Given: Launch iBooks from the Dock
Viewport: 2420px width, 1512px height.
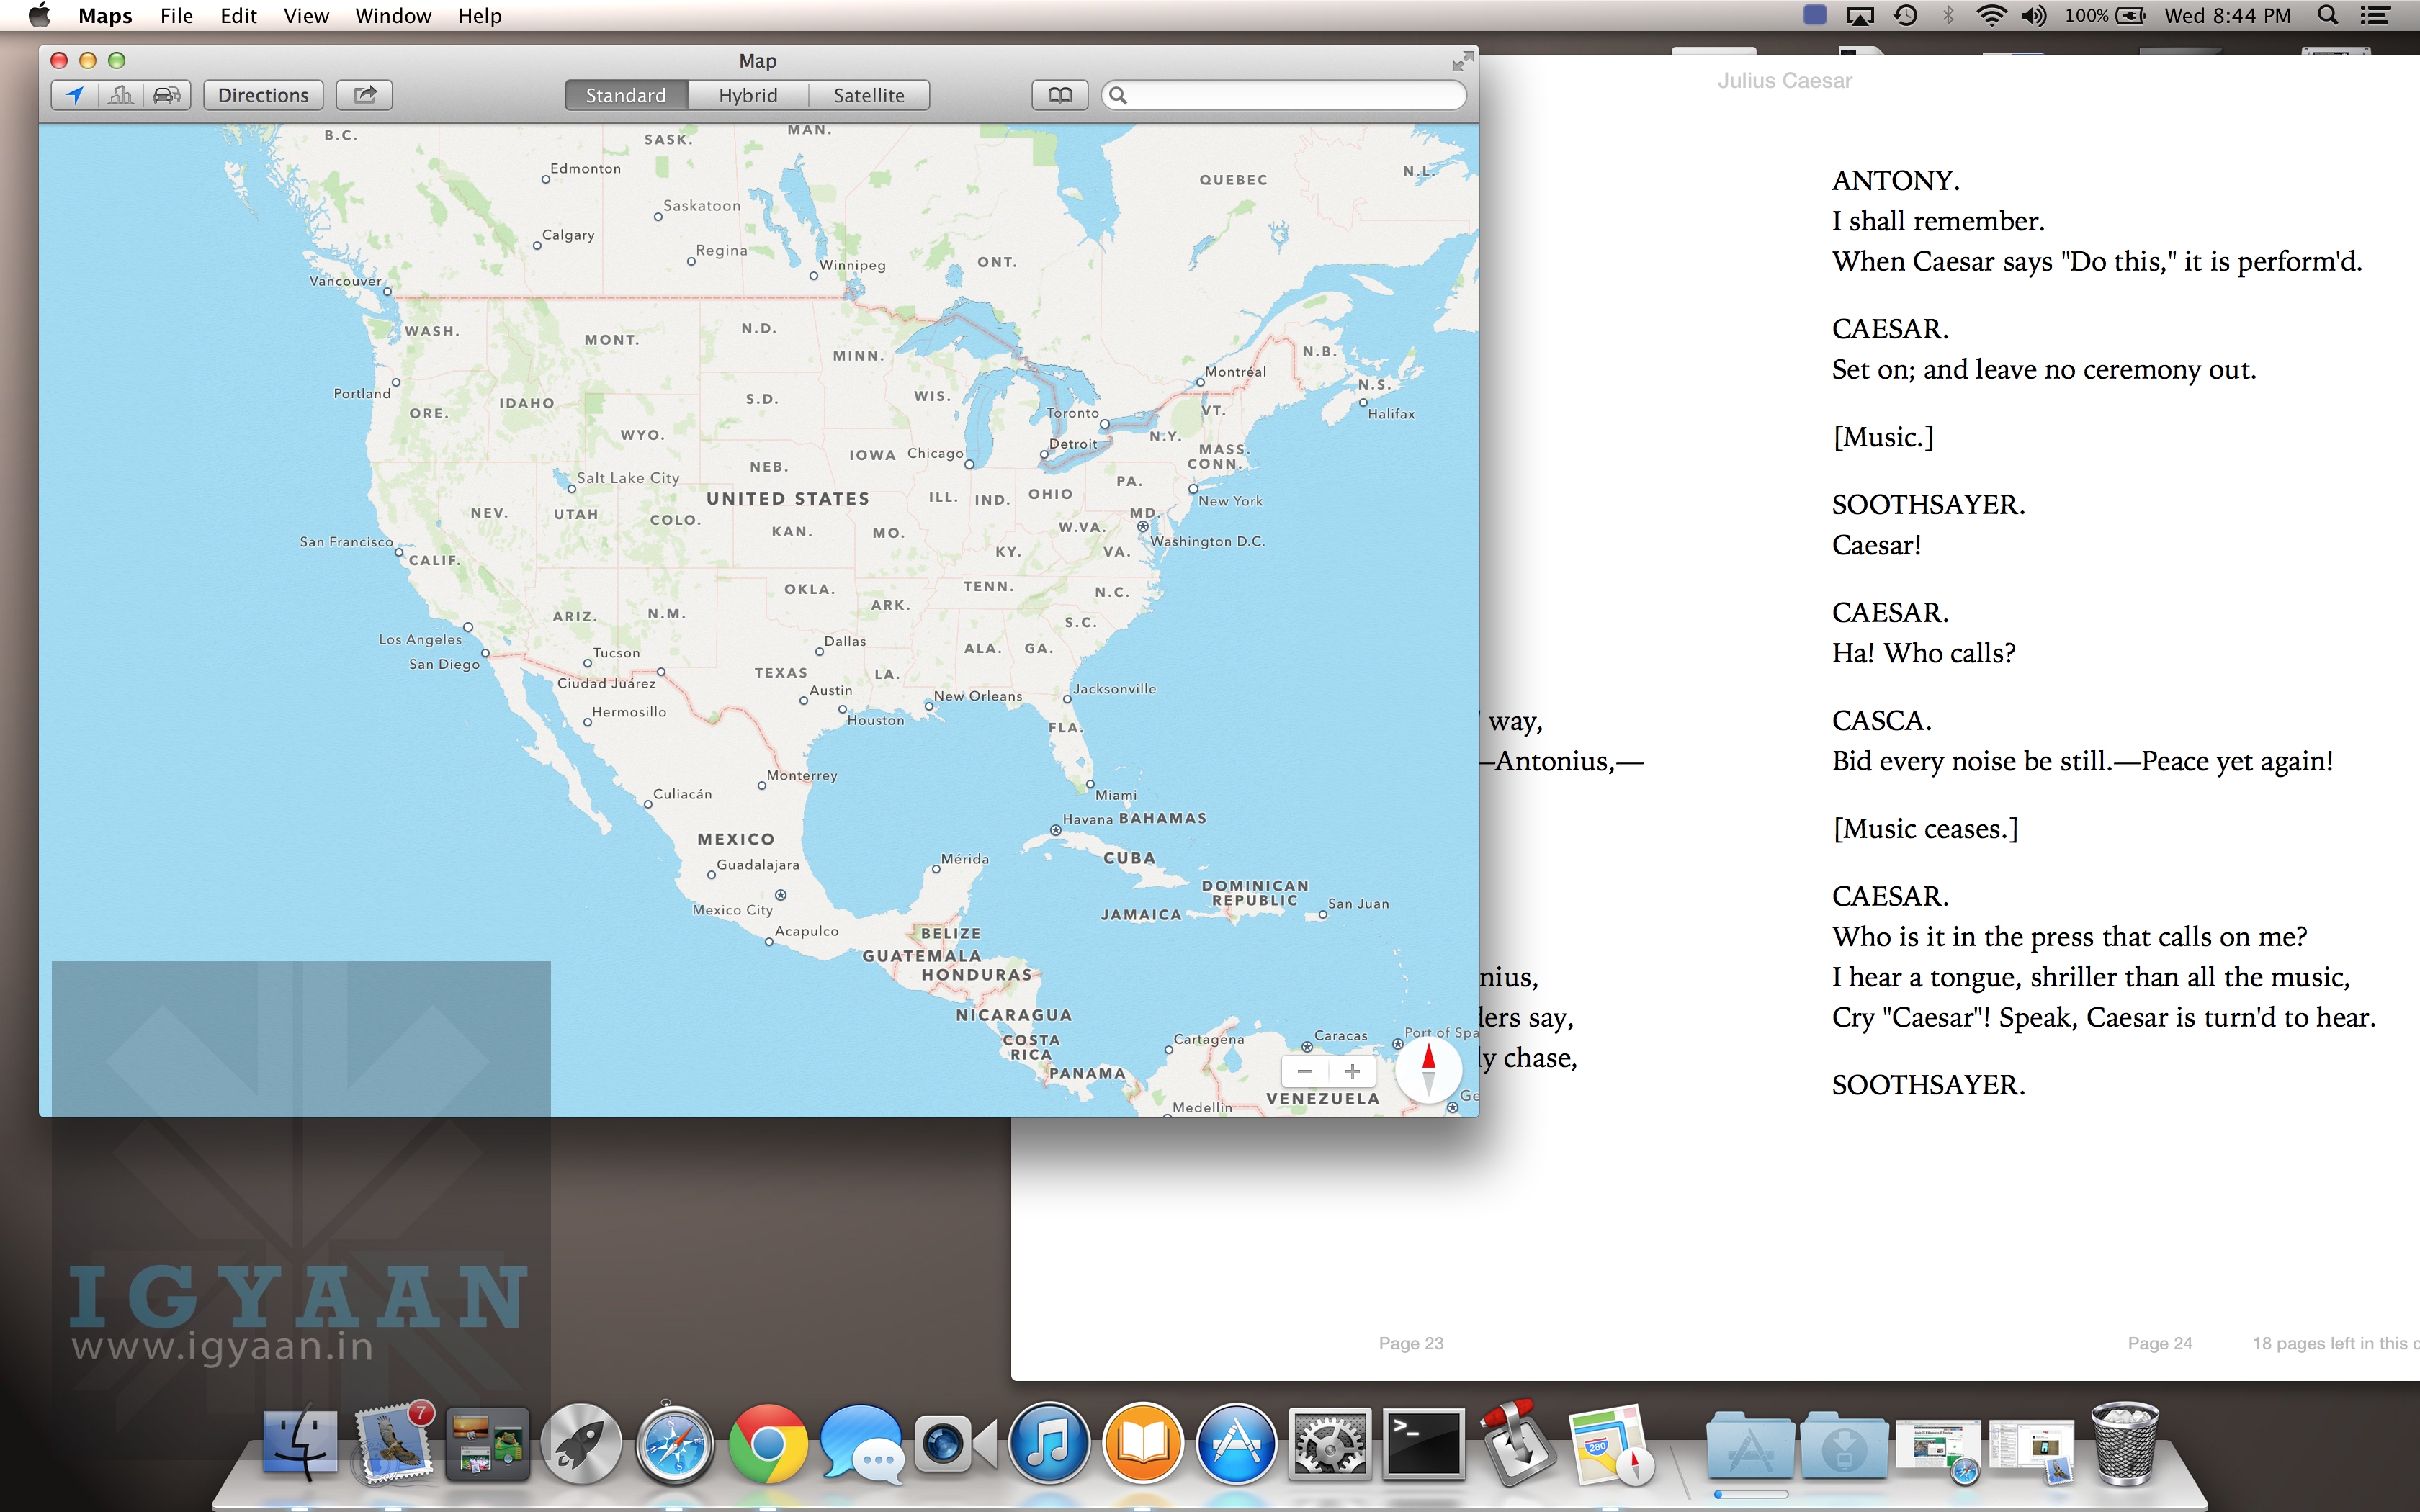Looking at the screenshot, I should (x=1143, y=1443).
